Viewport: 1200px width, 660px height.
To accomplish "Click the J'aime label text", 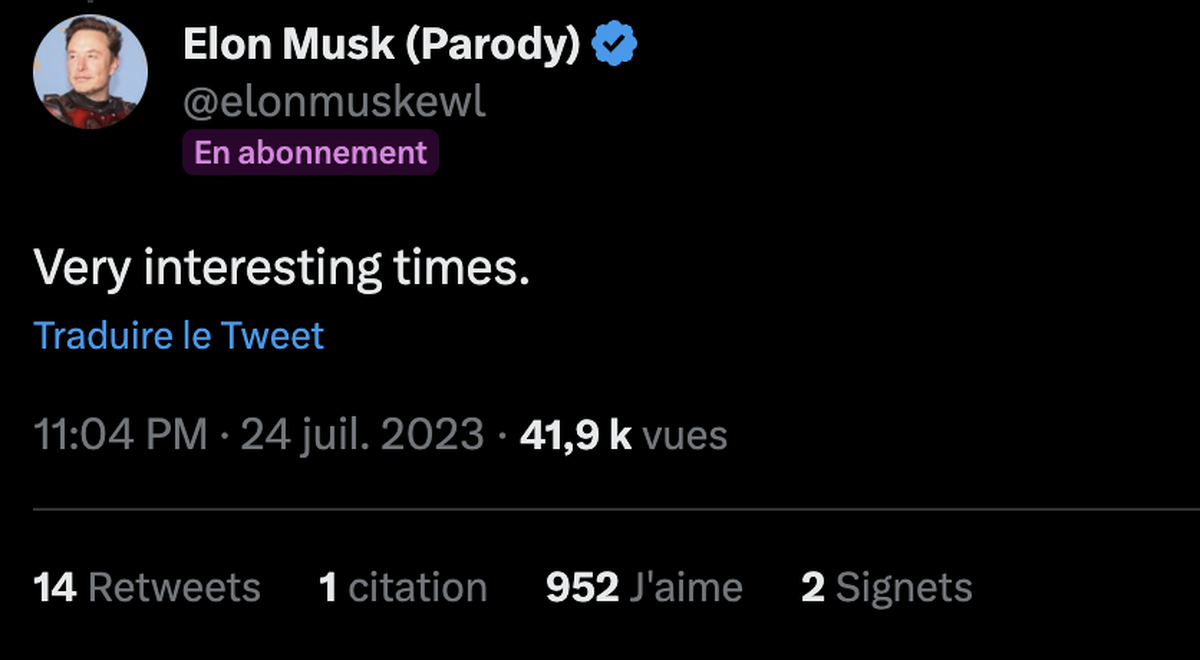I will [686, 587].
